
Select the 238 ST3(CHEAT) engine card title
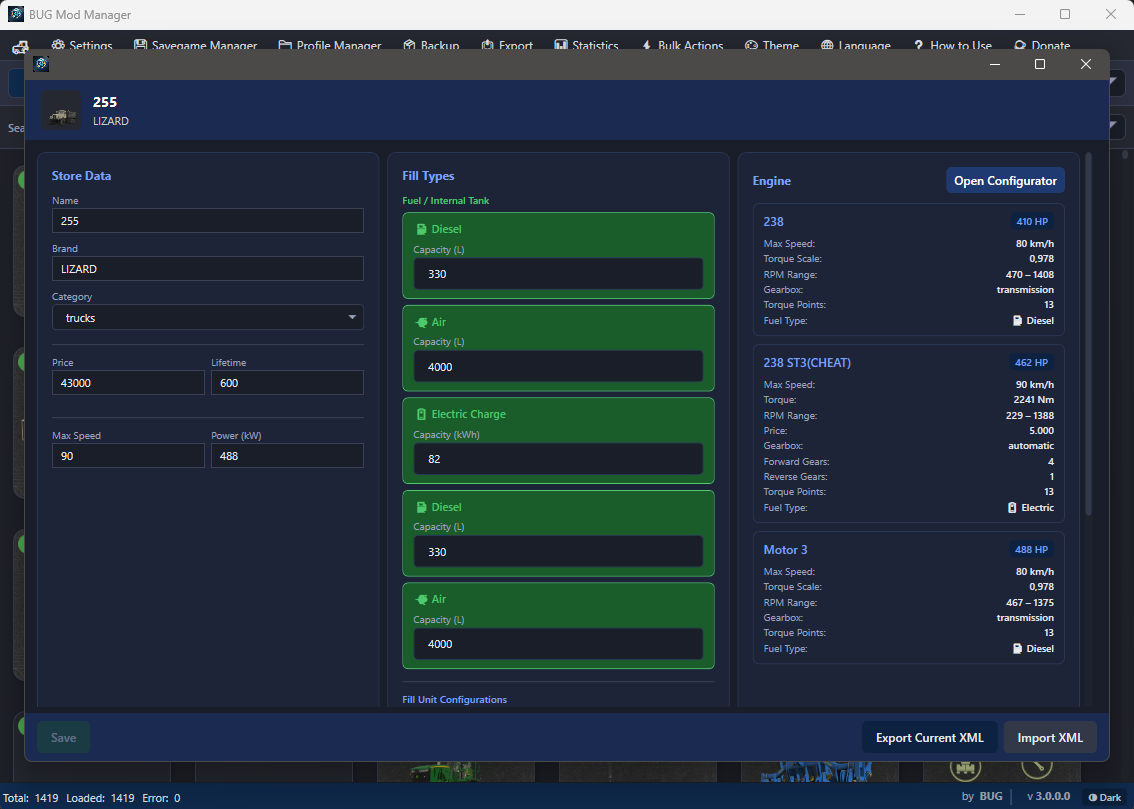(806, 363)
